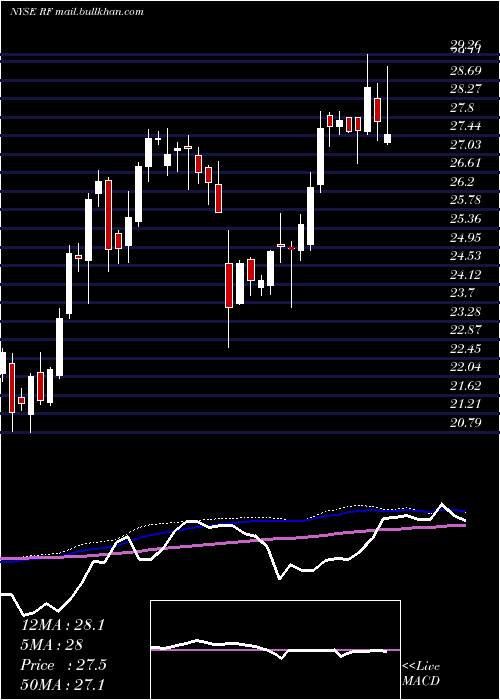
Task: Click the 24.95 price axis label
Action: [x=465, y=238]
